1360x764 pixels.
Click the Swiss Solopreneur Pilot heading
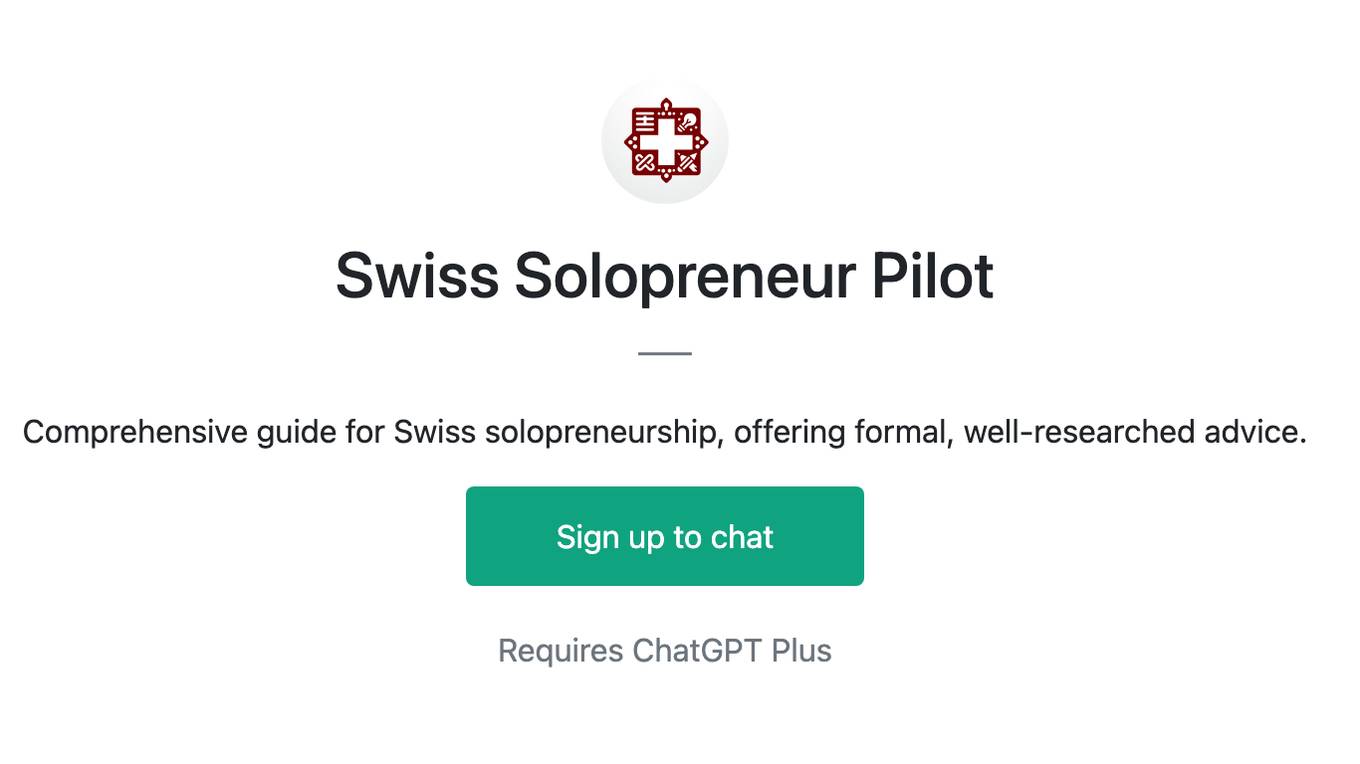tap(665, 276)
